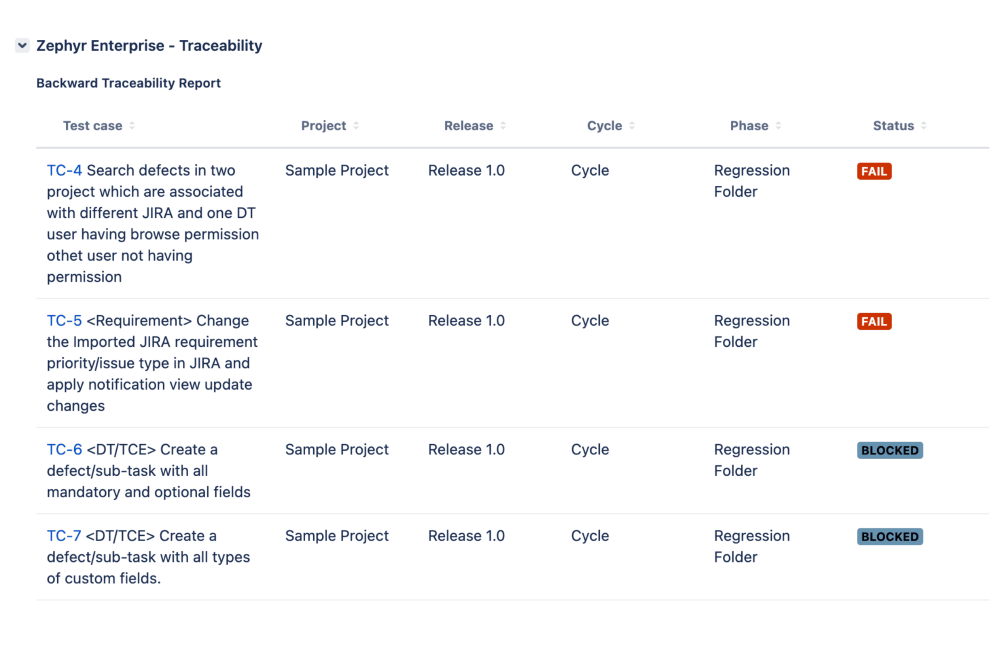
Task: Click the FAIL status badge for TC-5
Action: tap(874, 322)
